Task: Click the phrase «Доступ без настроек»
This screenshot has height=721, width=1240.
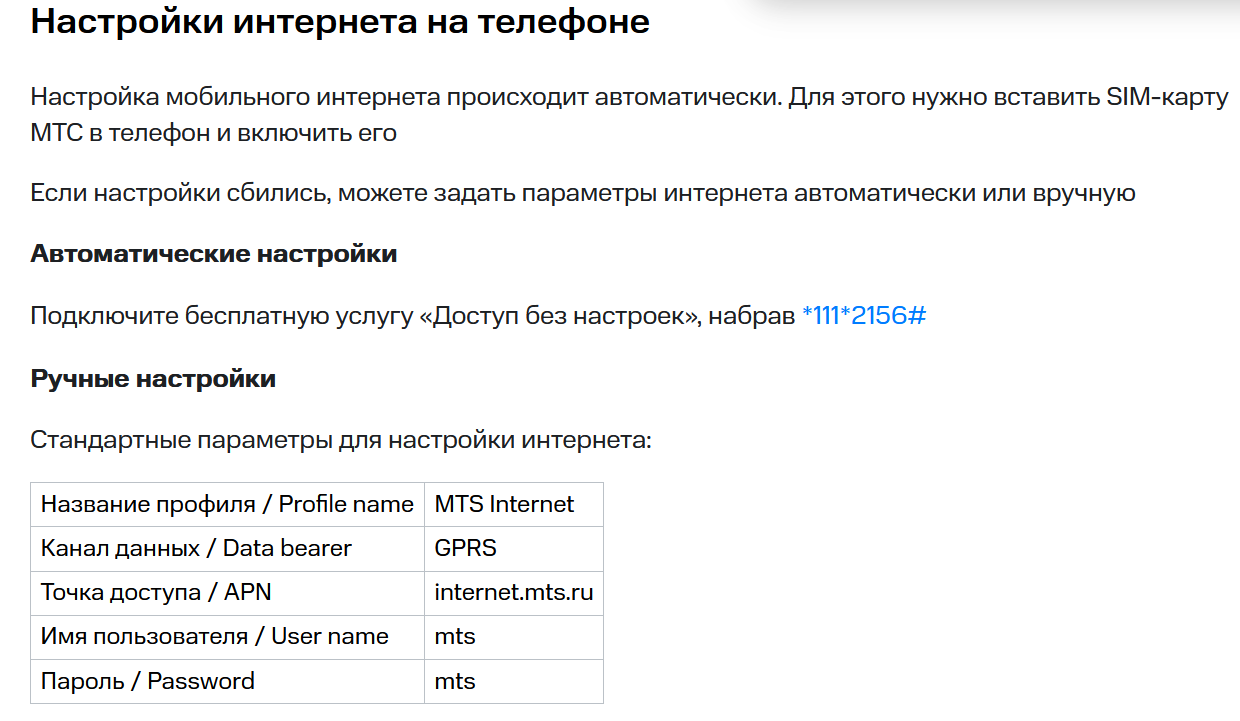Action: tap(561, 316)
